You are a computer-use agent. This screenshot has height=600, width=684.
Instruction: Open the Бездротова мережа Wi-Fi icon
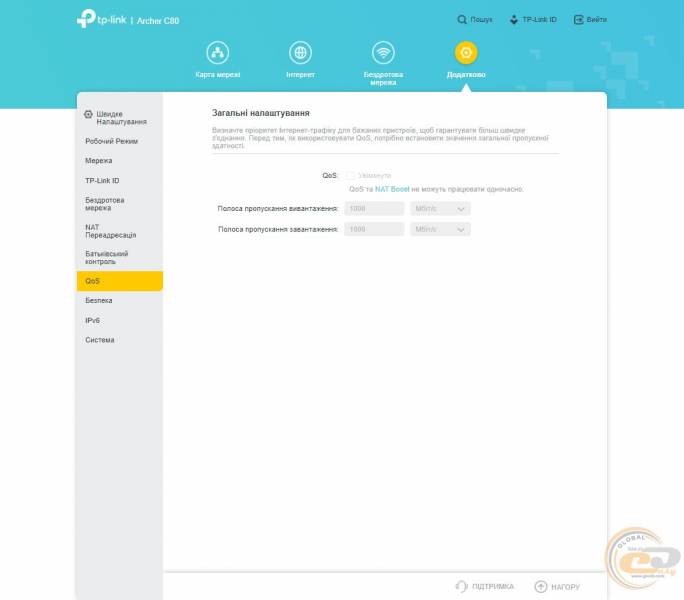pos(383,53)
